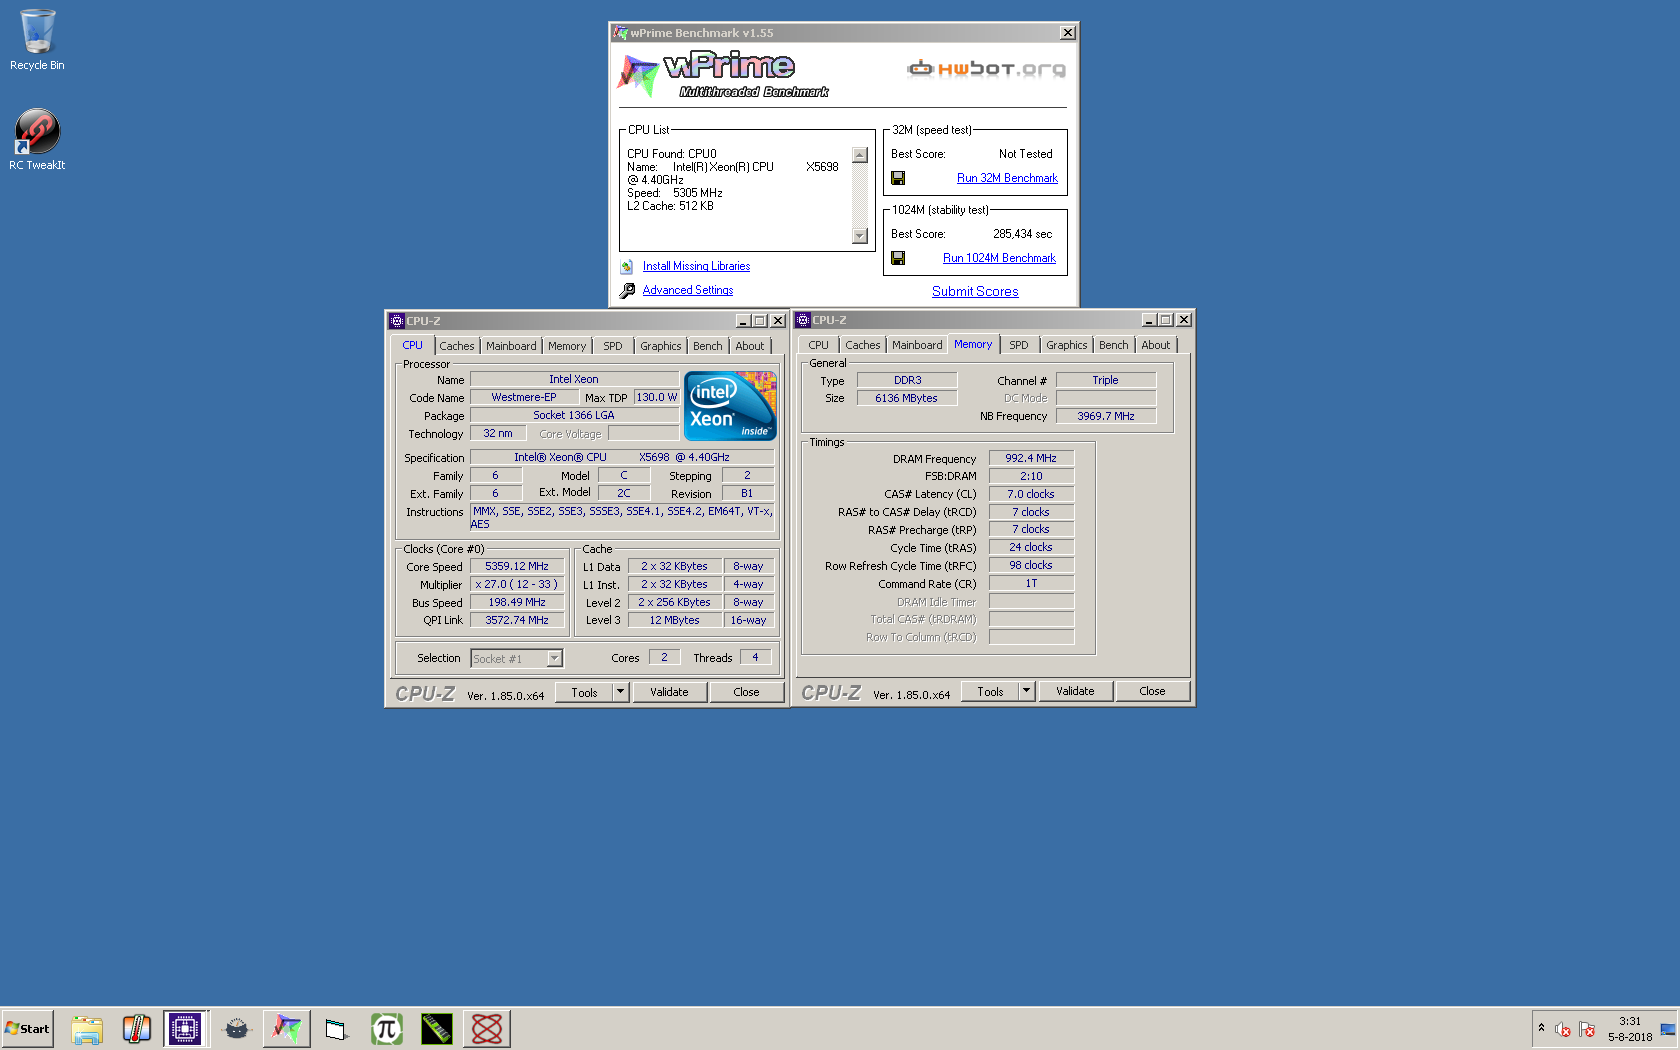Click the Submit Scores link

[x=975, y=291]
